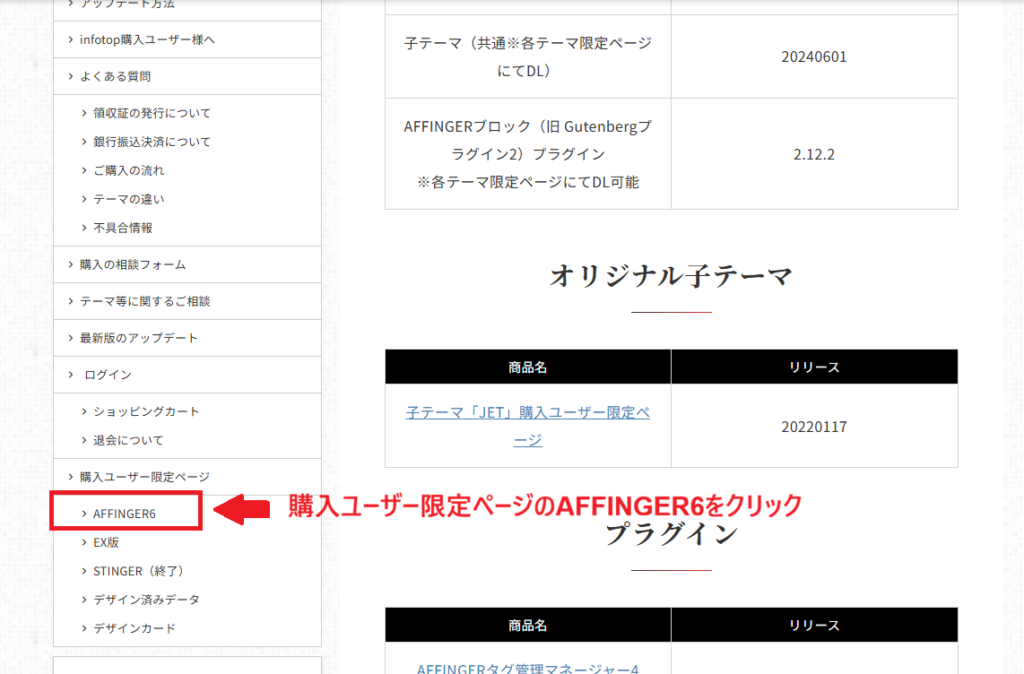Open the ショッピングカート link

[146, 412]
